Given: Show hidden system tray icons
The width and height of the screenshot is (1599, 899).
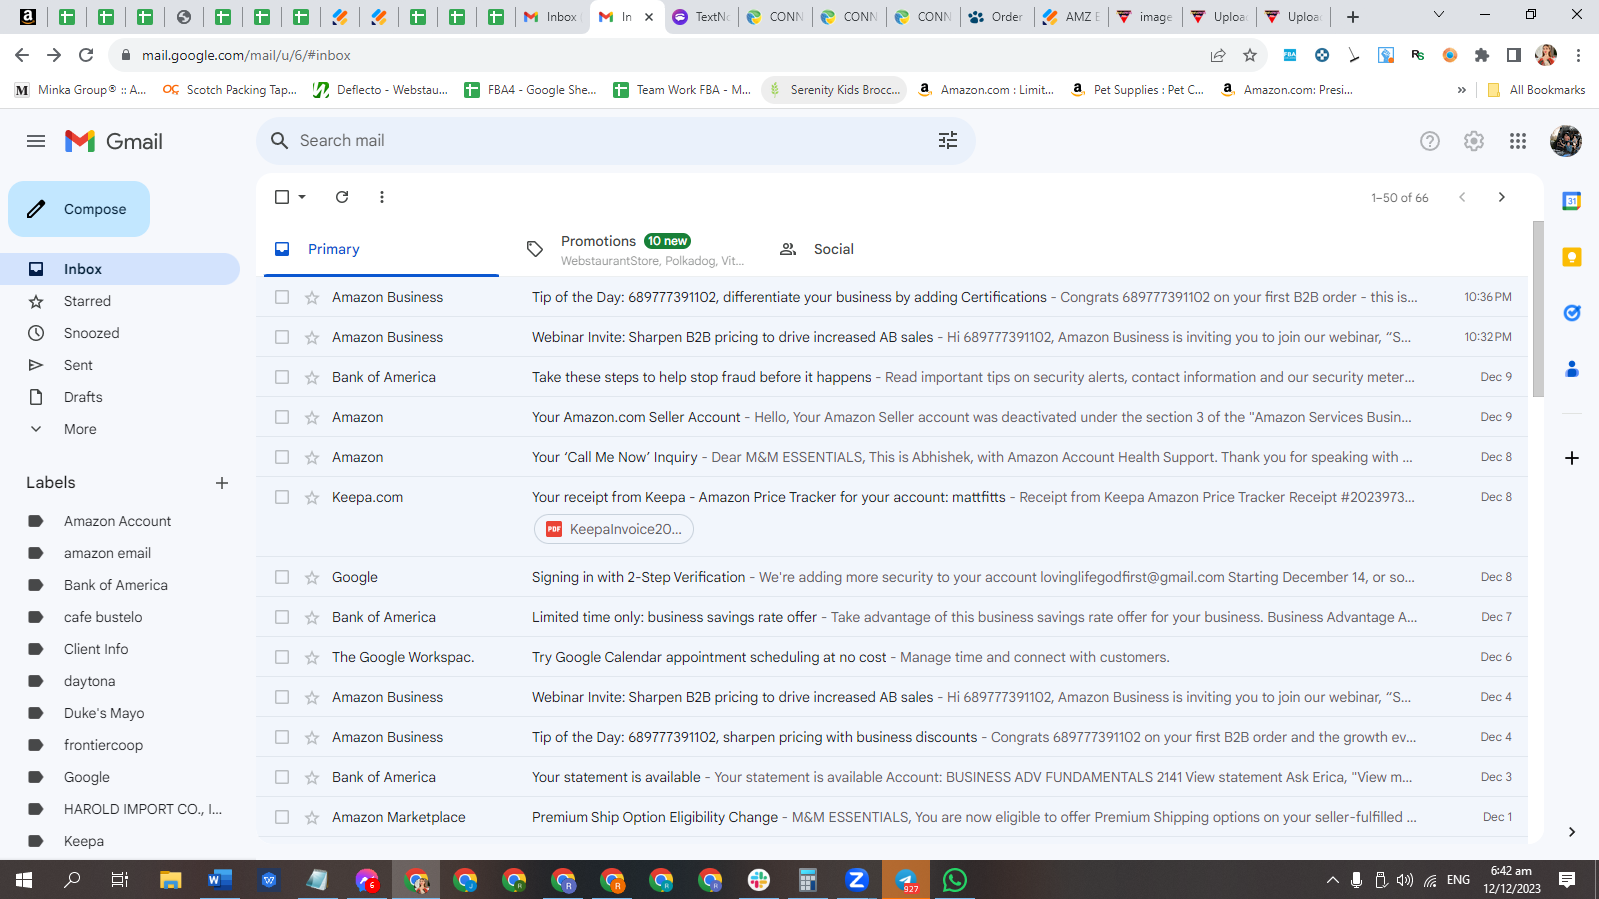Looking at the screenshot, I should [1332, 880].
